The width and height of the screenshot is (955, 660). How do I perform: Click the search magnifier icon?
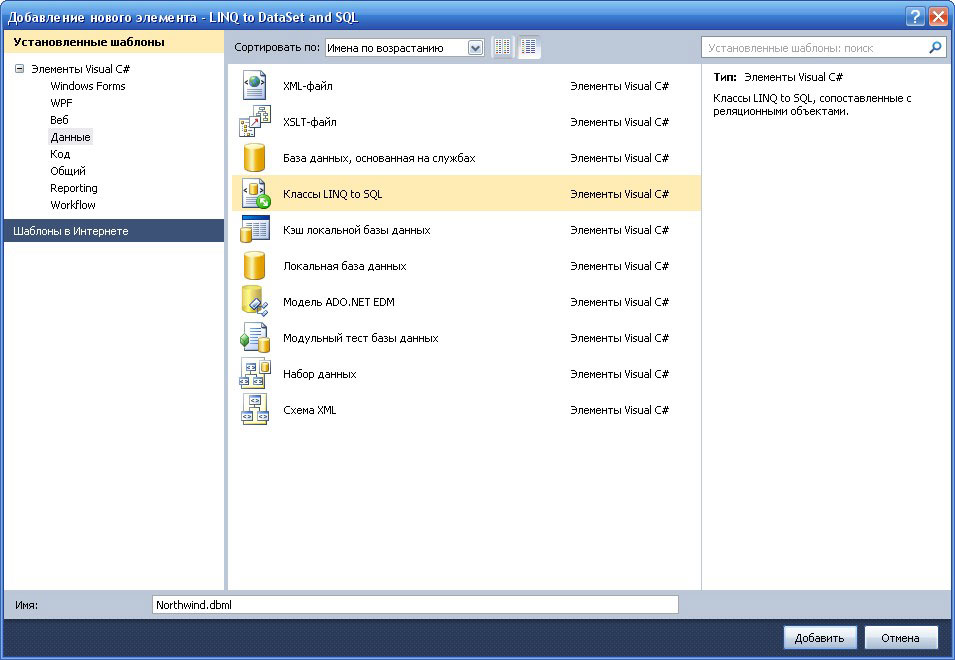coord(935,47)
